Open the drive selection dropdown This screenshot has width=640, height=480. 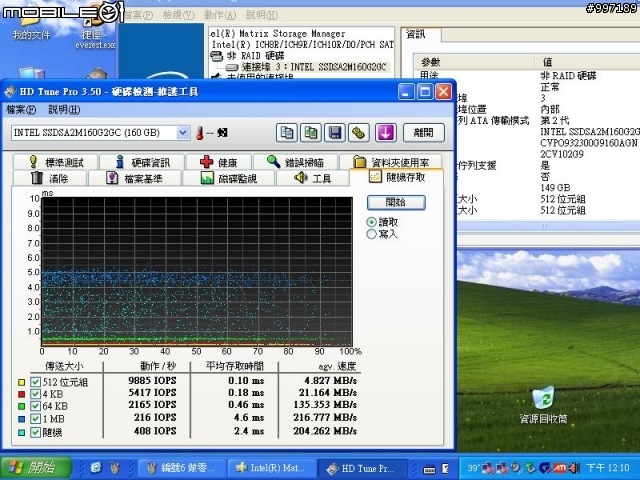point(183,133)
